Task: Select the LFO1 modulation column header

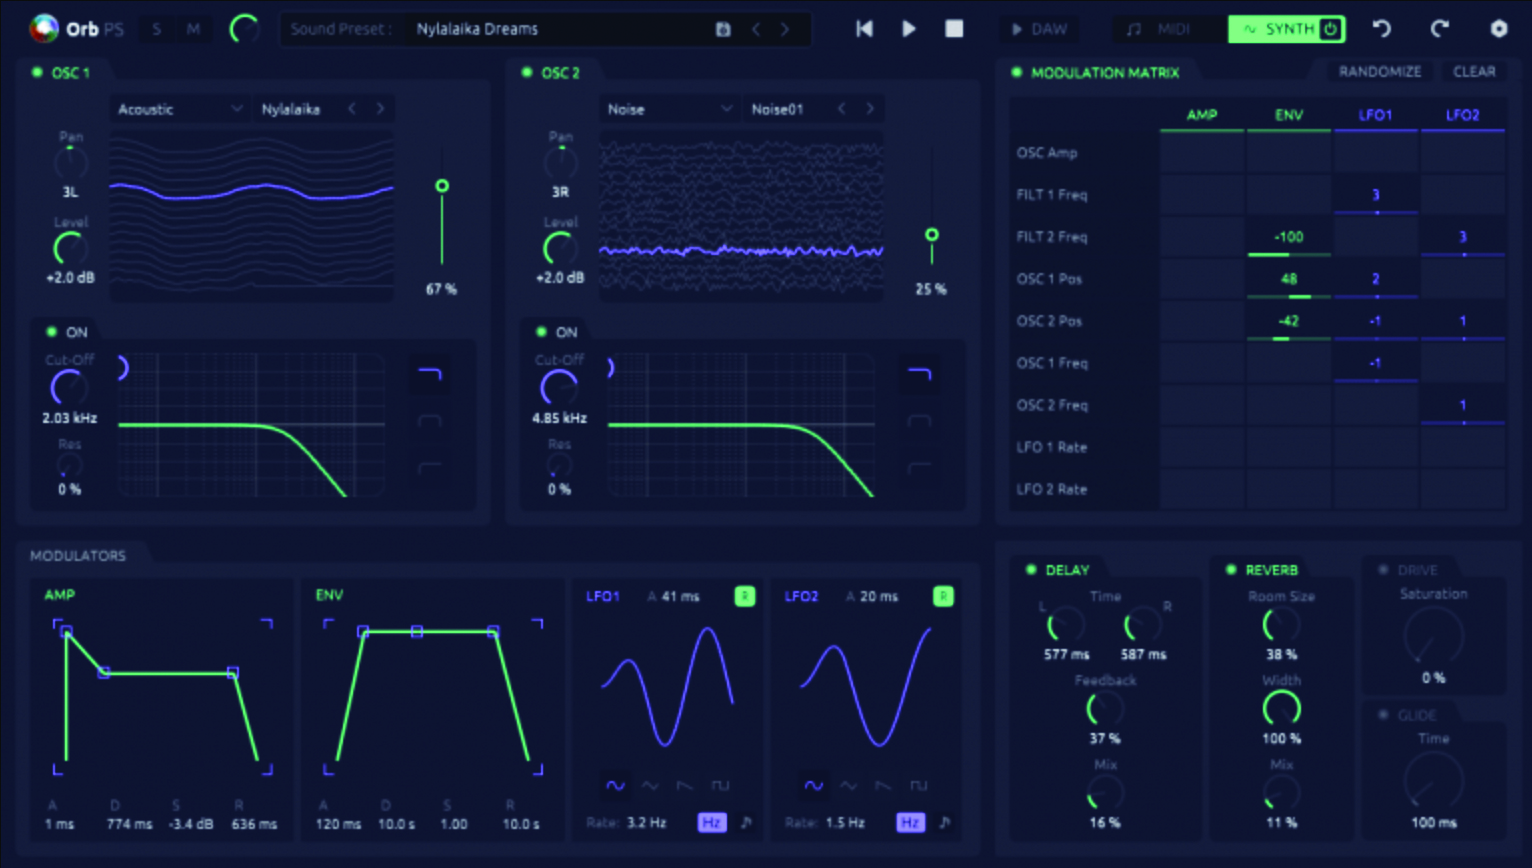Action: click(1375, 115)
